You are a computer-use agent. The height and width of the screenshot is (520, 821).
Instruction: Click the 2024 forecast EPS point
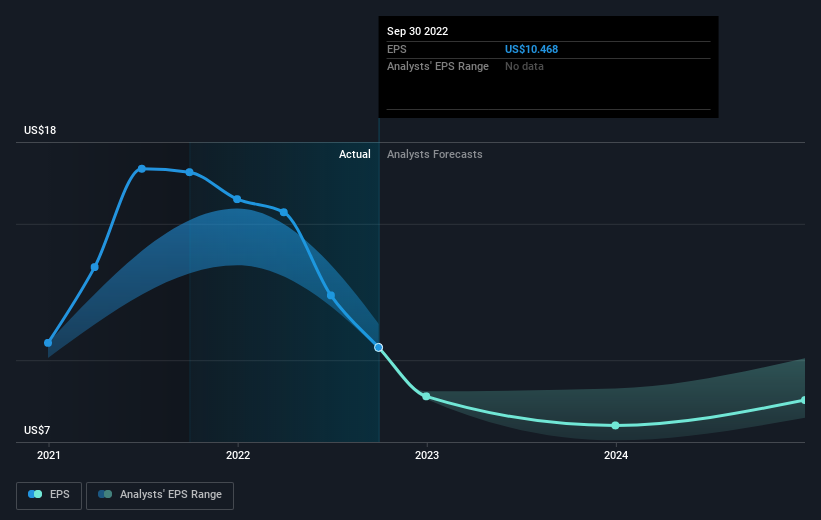(x=616, y=425)
